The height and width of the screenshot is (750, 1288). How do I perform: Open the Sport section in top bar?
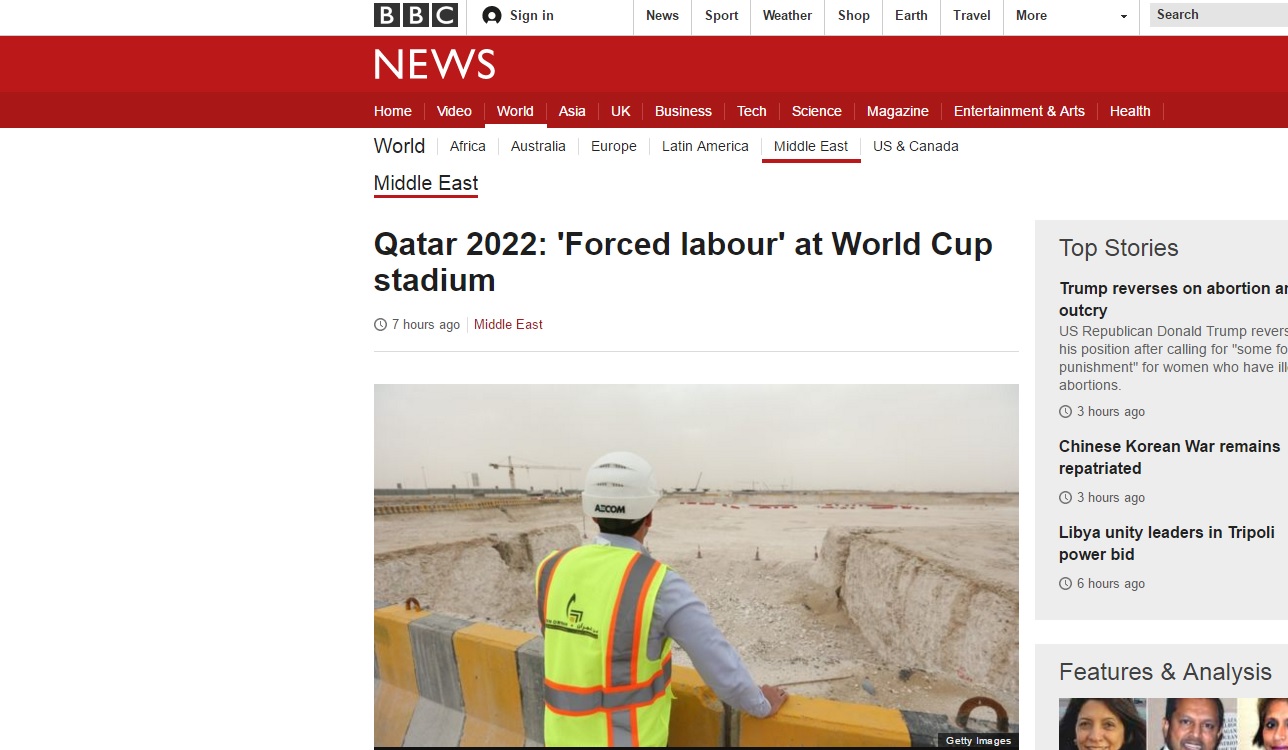tap(721, 15)
